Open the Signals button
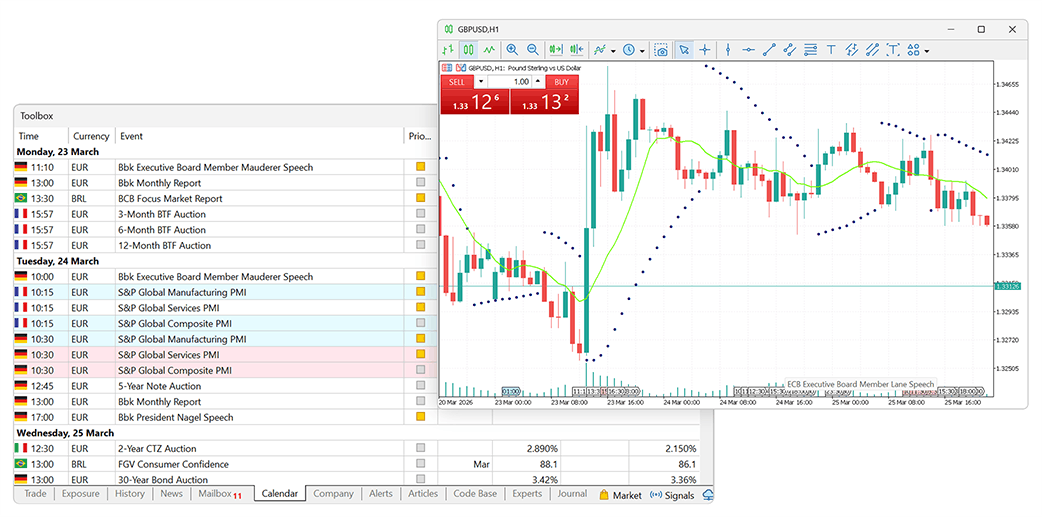Image resolution: width=1042 pixels, height=517 pixels. [672, 495]
